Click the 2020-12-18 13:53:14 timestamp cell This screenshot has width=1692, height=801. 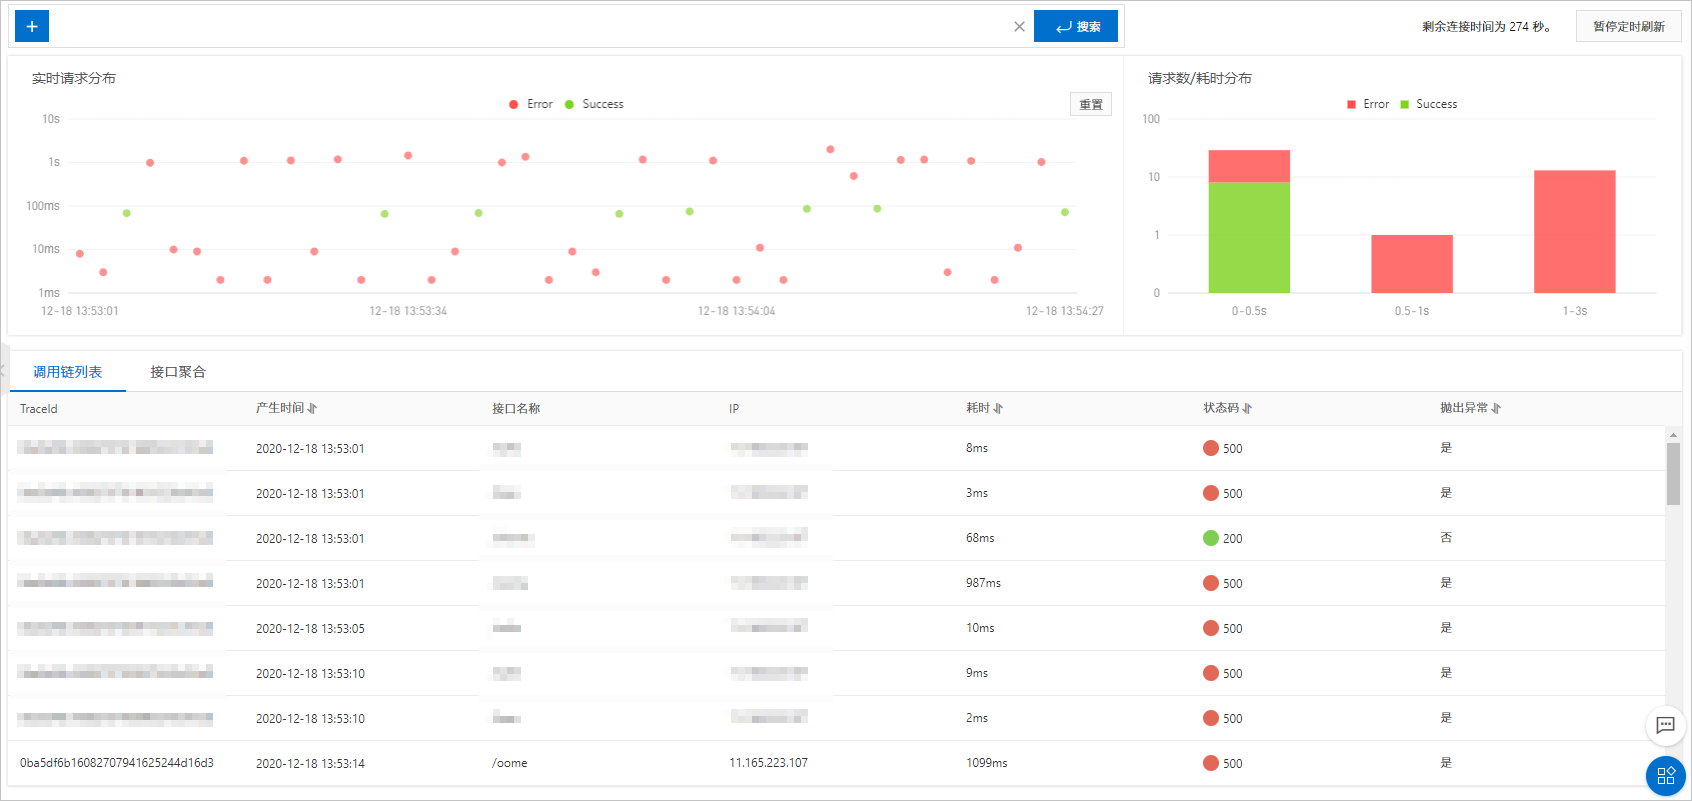[x=310, y=763]
